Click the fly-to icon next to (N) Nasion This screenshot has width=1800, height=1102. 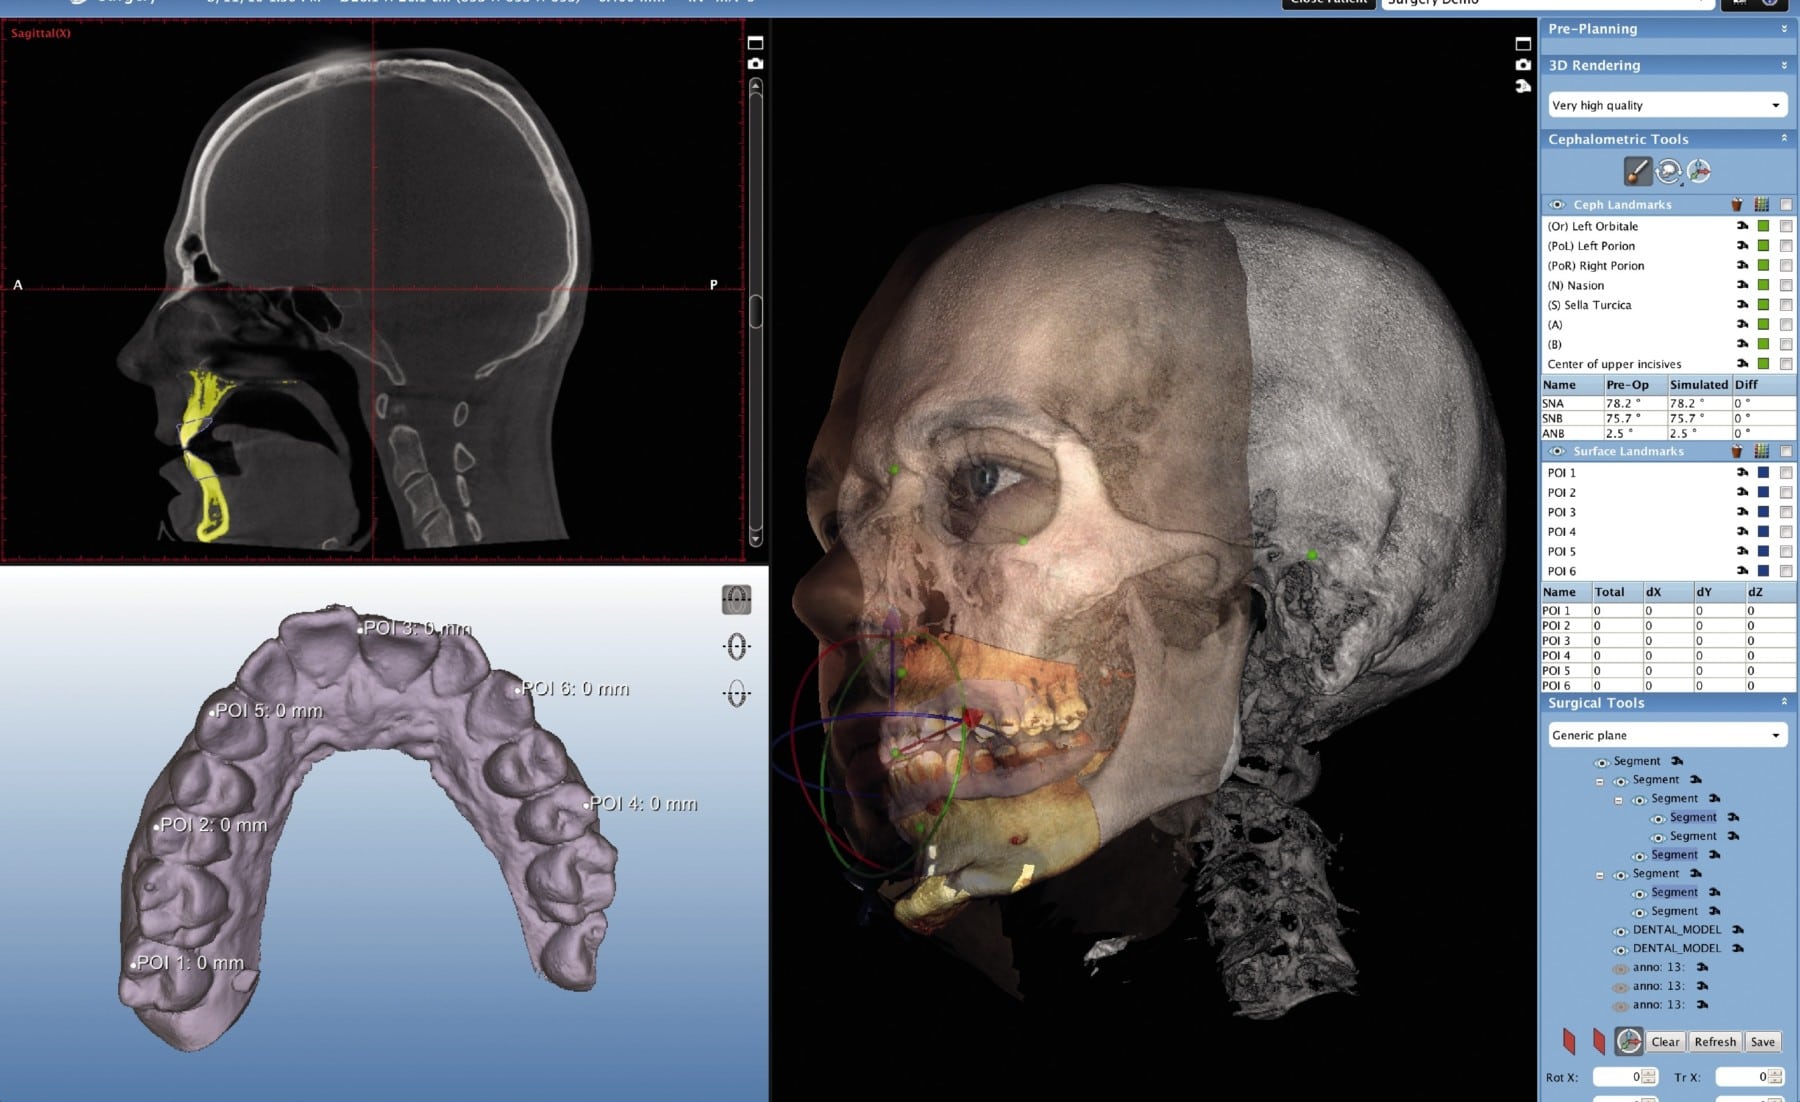click(x=1743, y=285)
